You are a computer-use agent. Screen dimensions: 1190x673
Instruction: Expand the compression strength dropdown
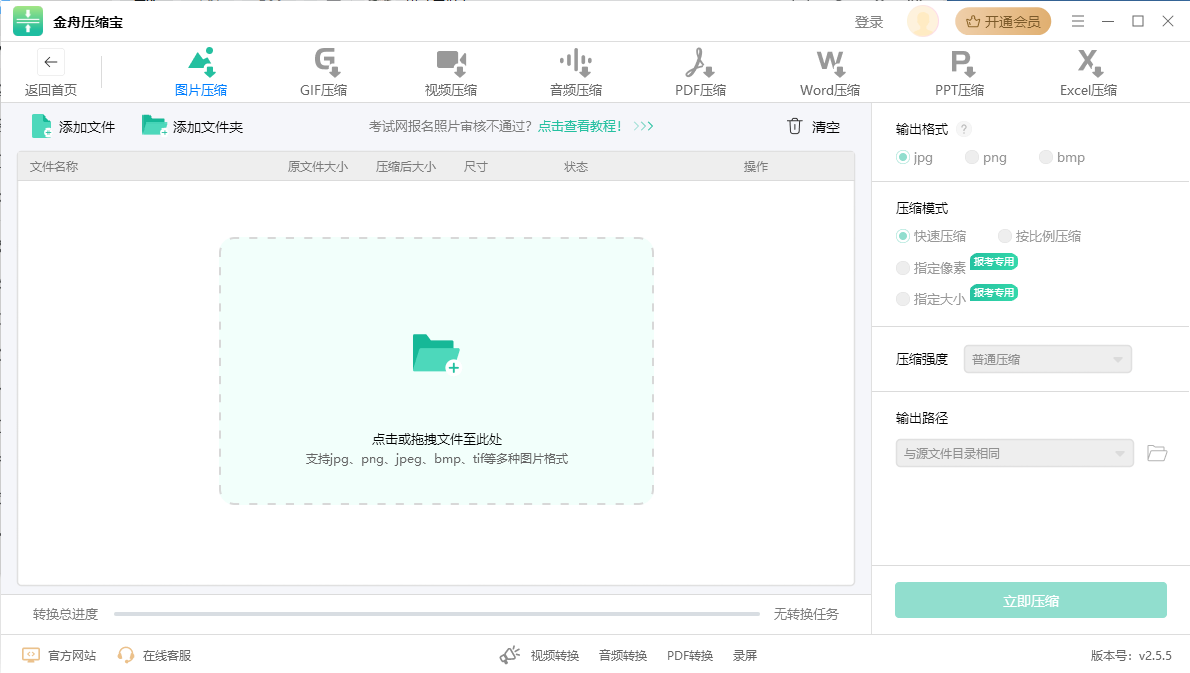click(1047, 359)
